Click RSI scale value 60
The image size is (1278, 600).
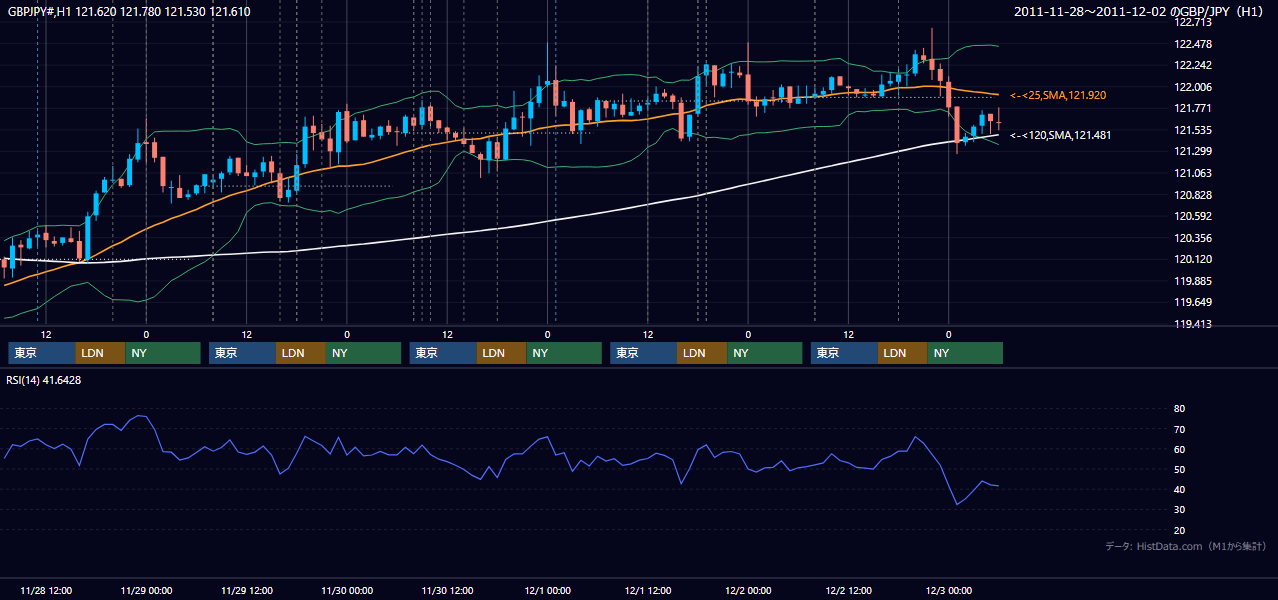(x=1179, y=449)
